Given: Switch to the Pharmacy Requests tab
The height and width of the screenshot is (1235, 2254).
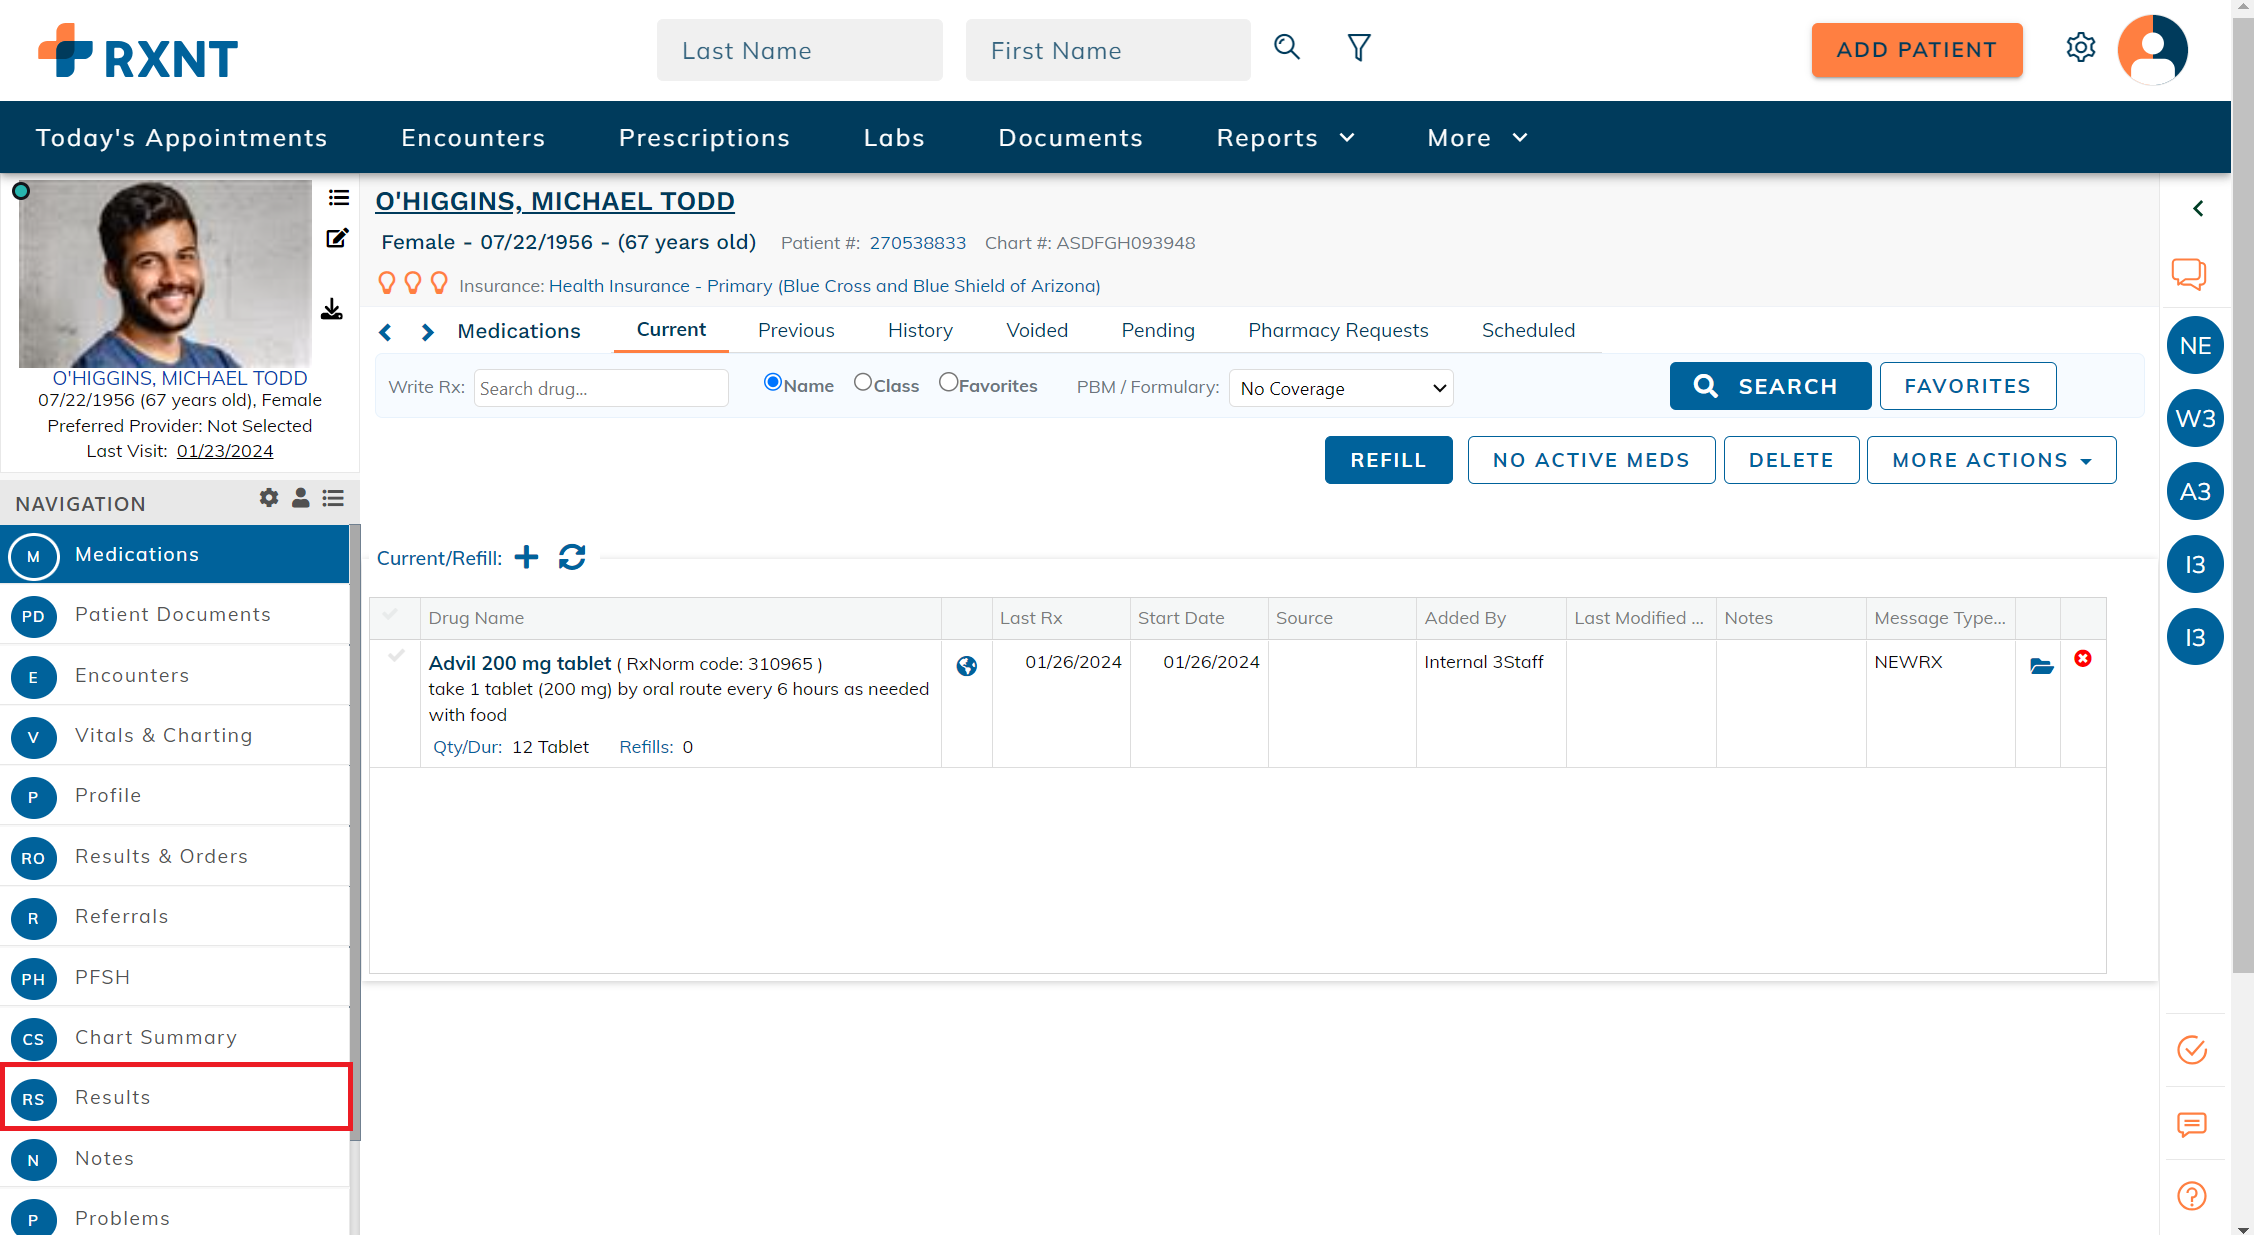Looking at the screenshot, I should point(1338,330).
